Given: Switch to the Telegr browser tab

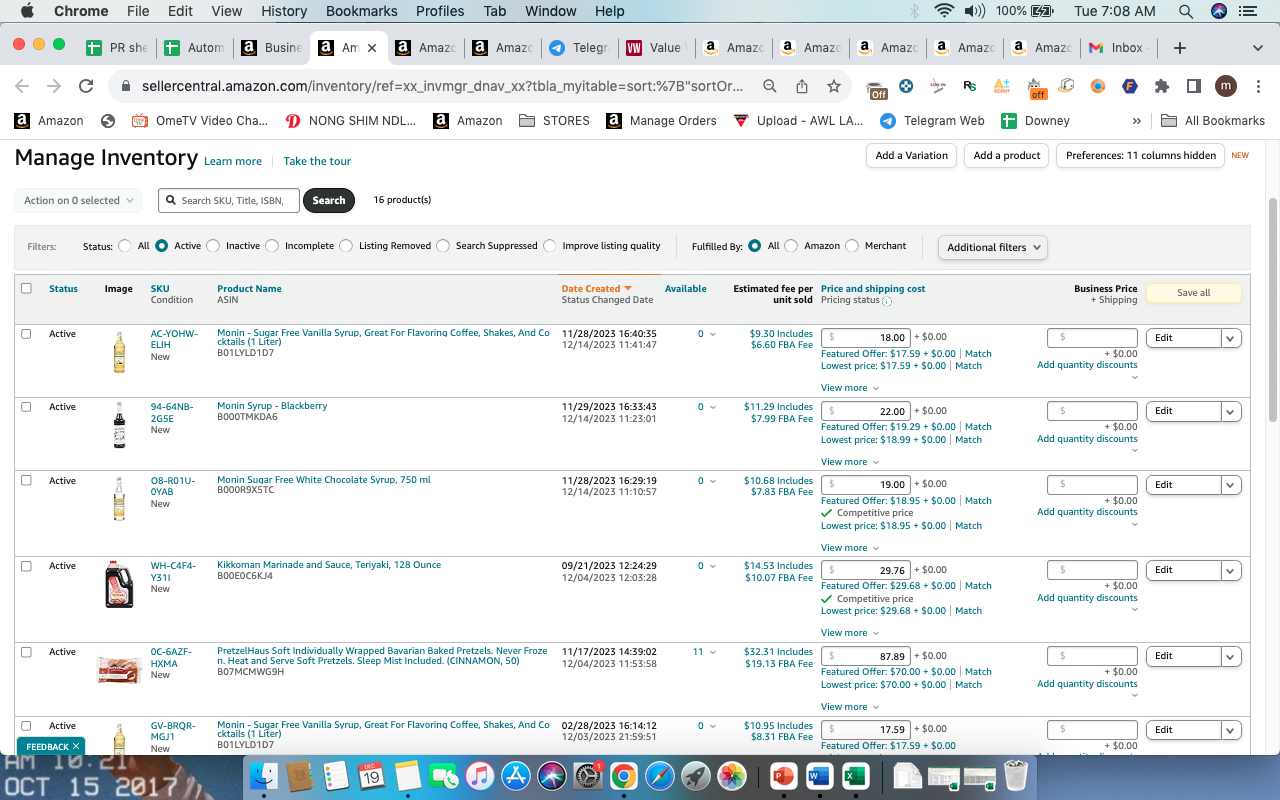Looking at the screenshot, I should click(578, 48).
